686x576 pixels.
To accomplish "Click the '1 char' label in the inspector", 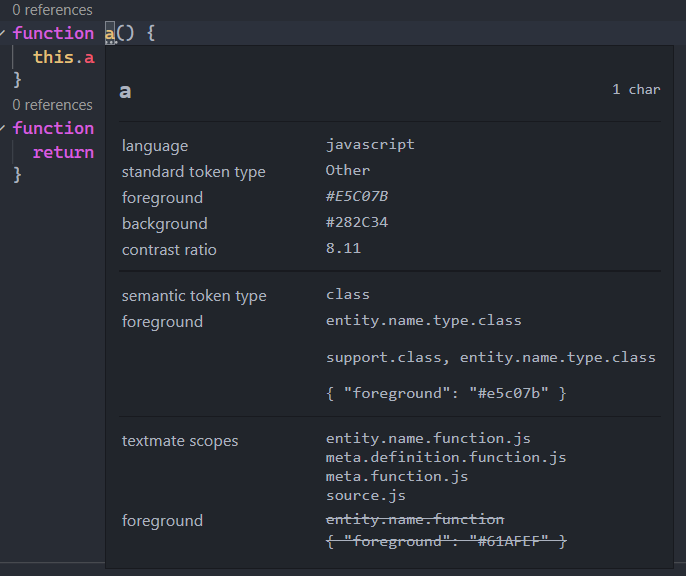I will [636, 90].
